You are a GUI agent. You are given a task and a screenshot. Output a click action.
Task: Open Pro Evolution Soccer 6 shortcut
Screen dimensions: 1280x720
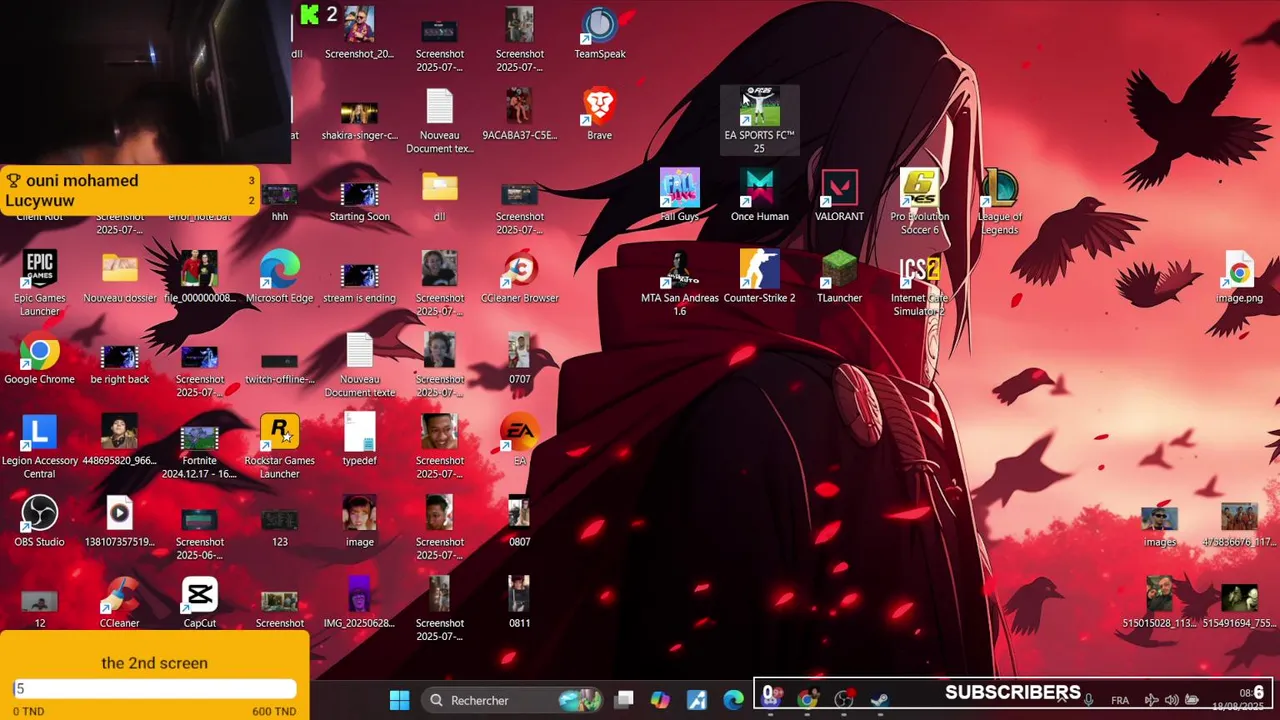[920, 202]
